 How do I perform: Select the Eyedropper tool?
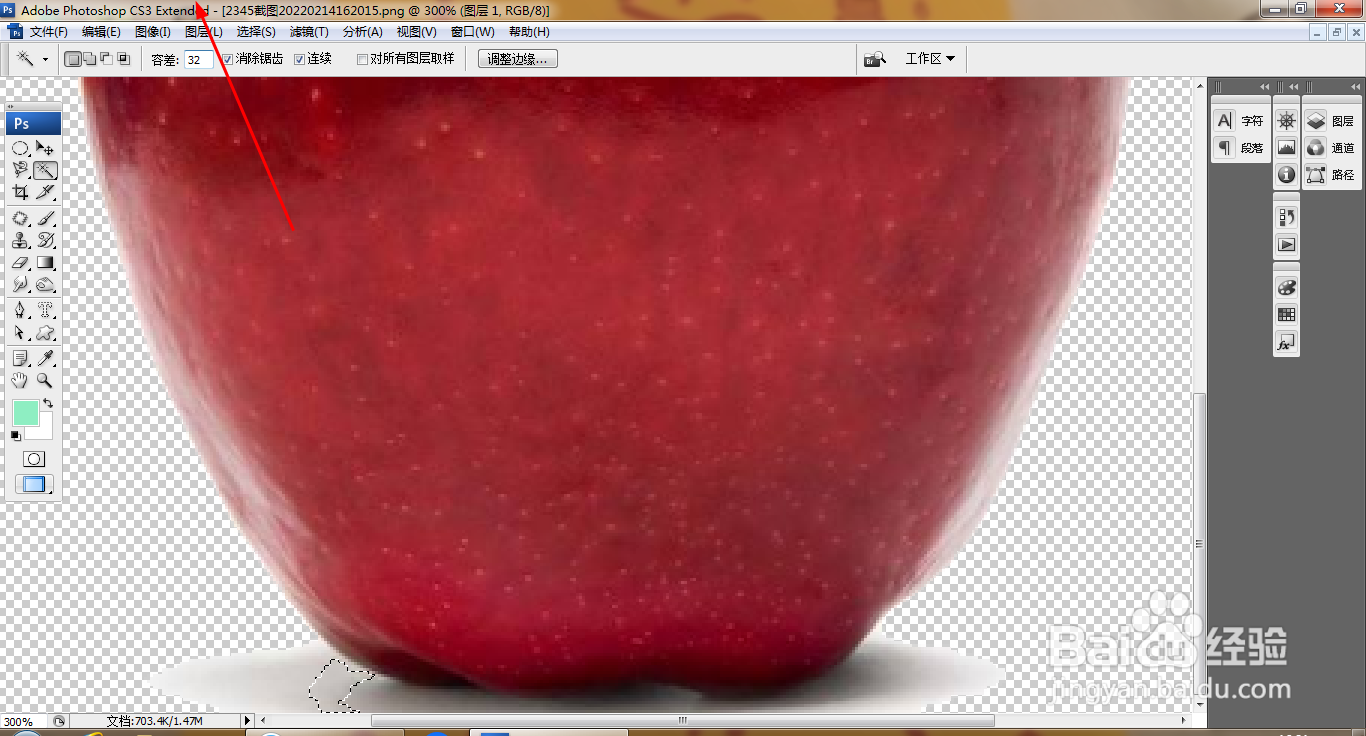click(45, 358)
